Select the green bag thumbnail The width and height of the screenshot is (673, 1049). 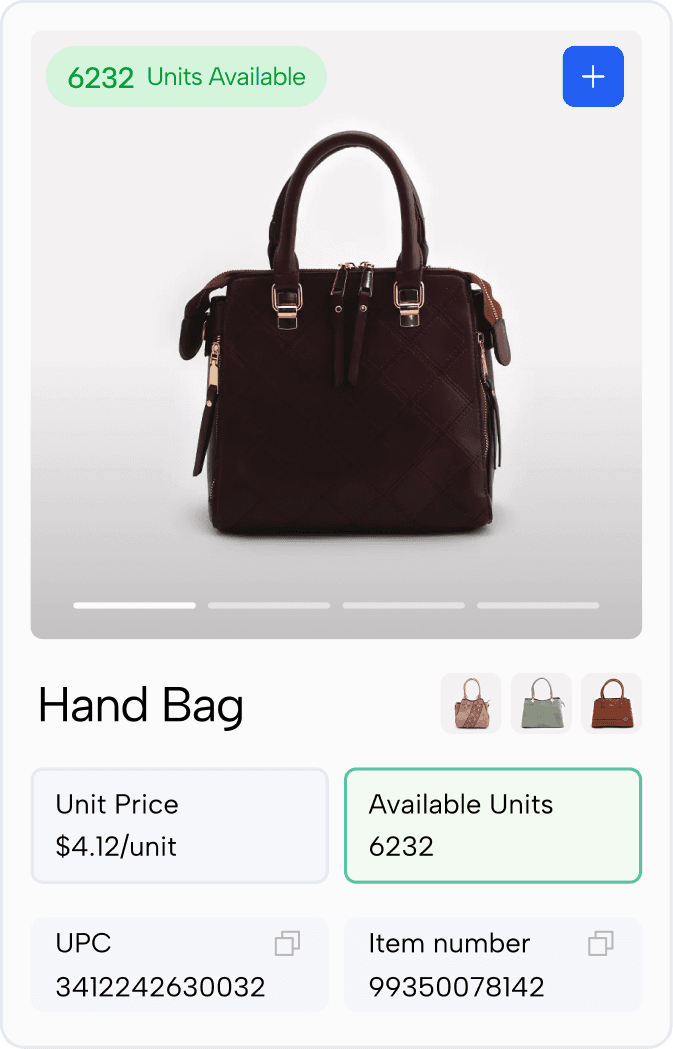[x=541, y=703]
